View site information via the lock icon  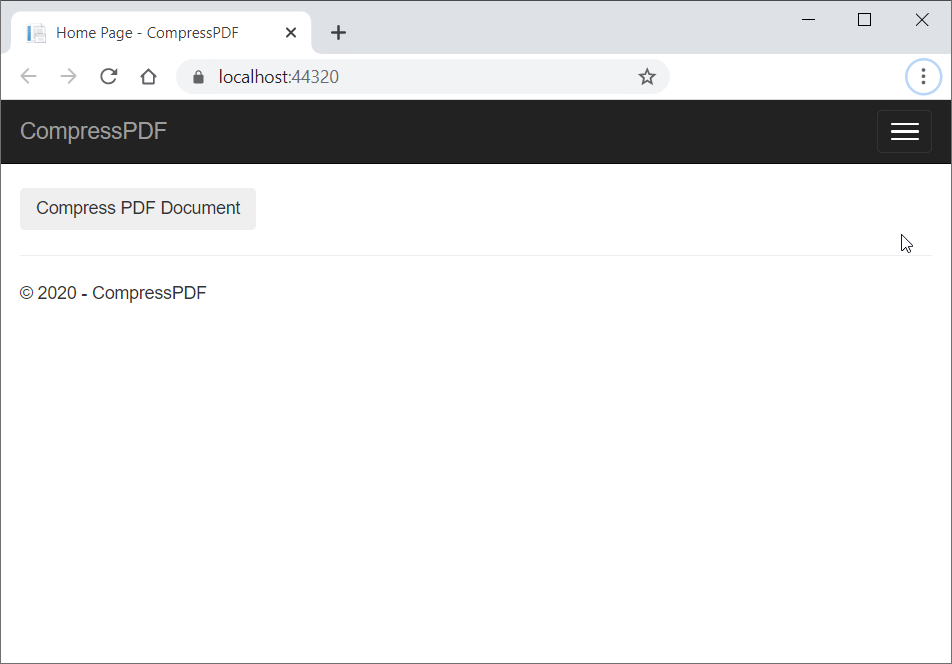(x=198, y=77)
